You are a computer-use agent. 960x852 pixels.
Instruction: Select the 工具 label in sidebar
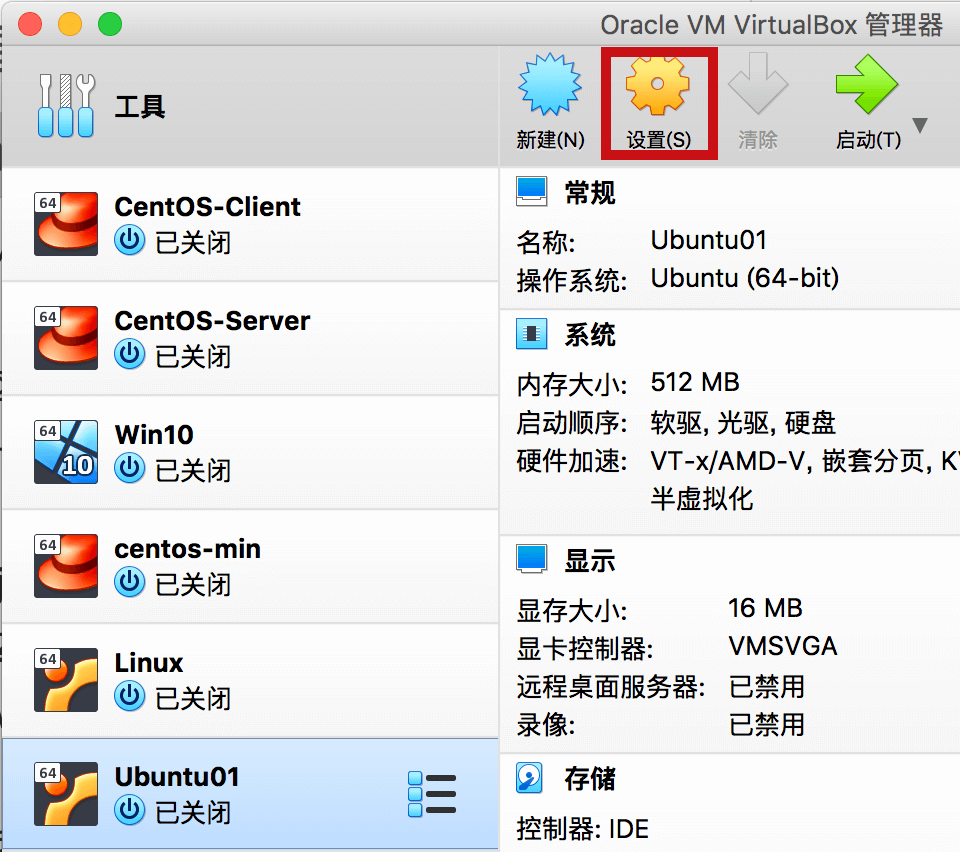coord(140,106)
